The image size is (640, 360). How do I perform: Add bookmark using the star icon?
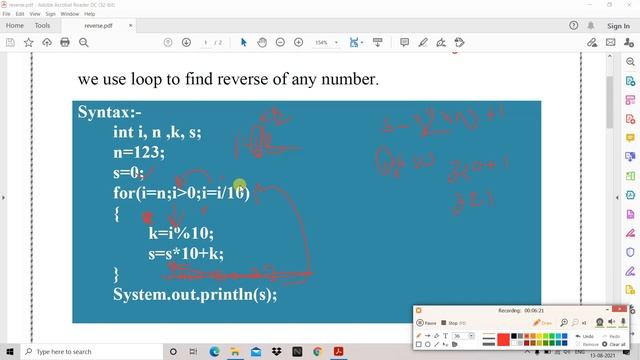pyautogui.click(x=29, y=42)
